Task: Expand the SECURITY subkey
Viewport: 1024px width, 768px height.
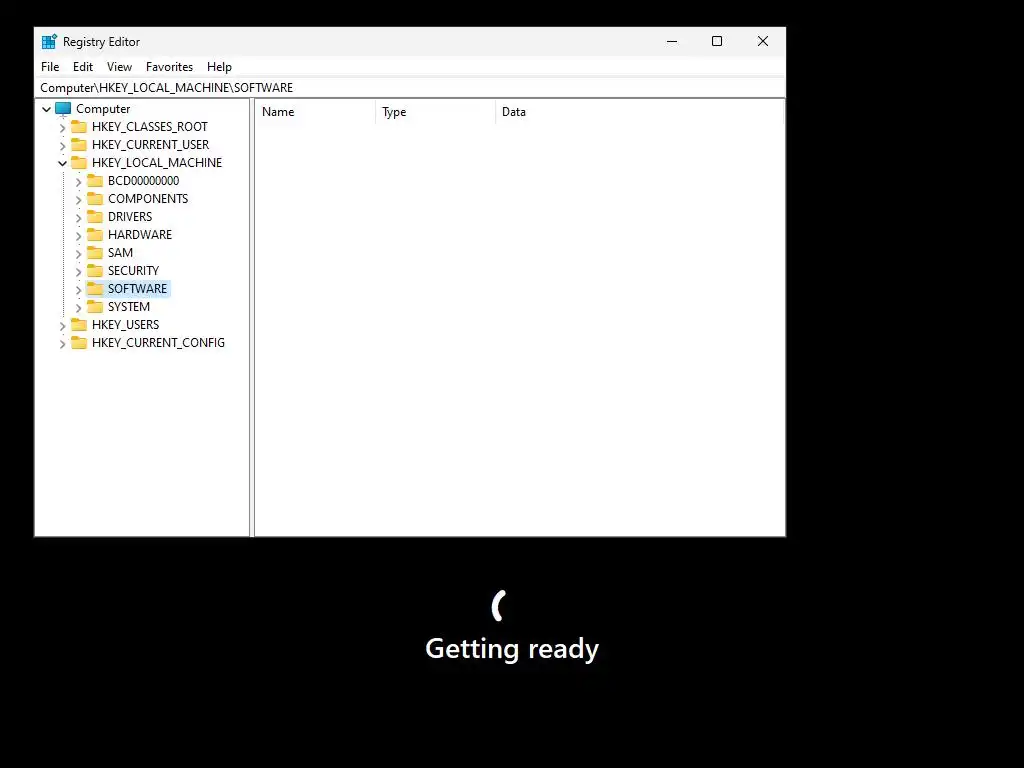Action: point(78,271)
